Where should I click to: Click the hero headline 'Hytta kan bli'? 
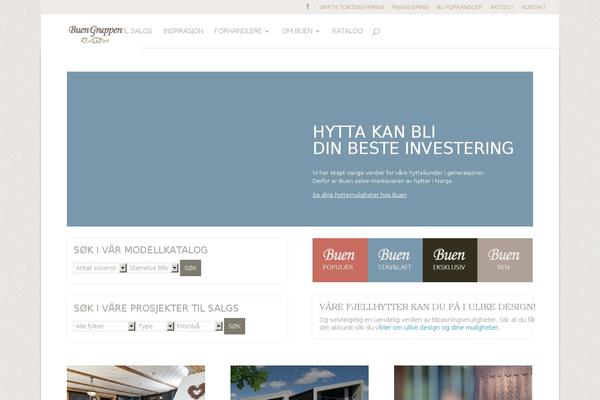click(x=374, y=132)
